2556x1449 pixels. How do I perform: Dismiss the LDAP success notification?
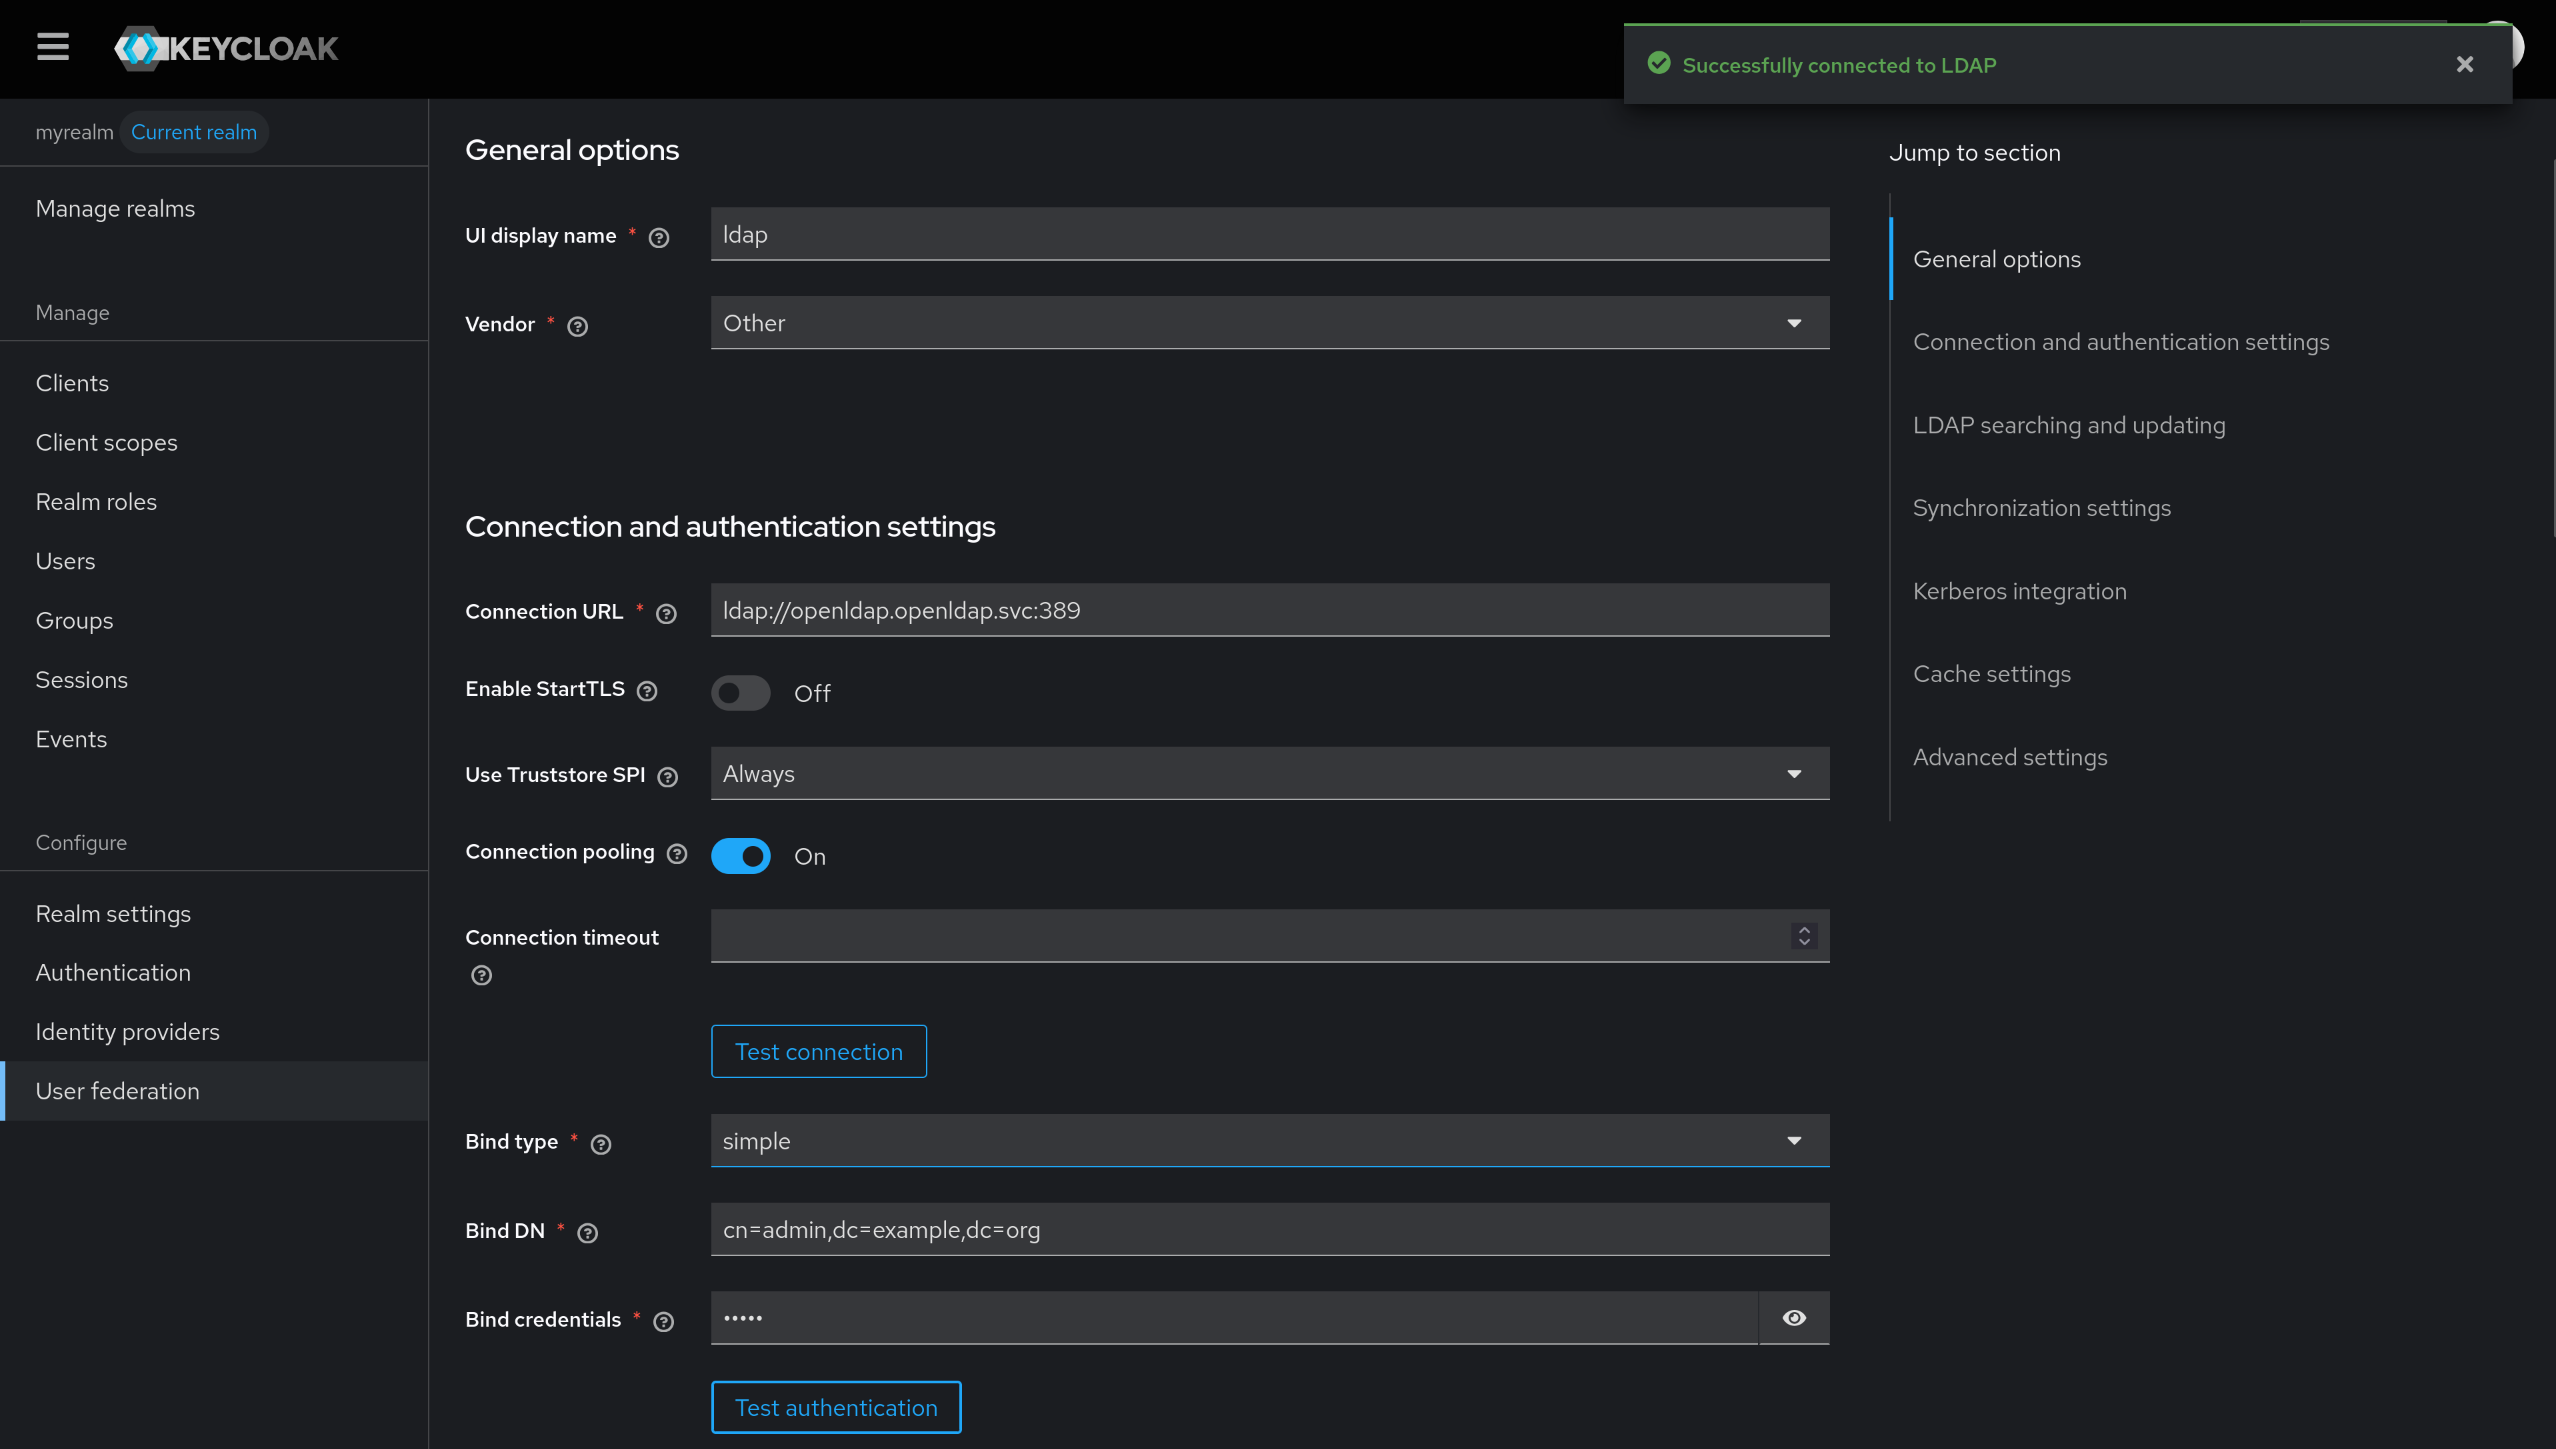[2464, 65]
